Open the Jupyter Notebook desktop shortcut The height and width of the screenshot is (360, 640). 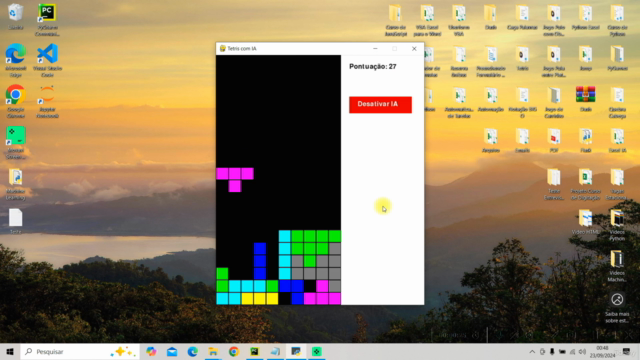click(x=47, y=101)
